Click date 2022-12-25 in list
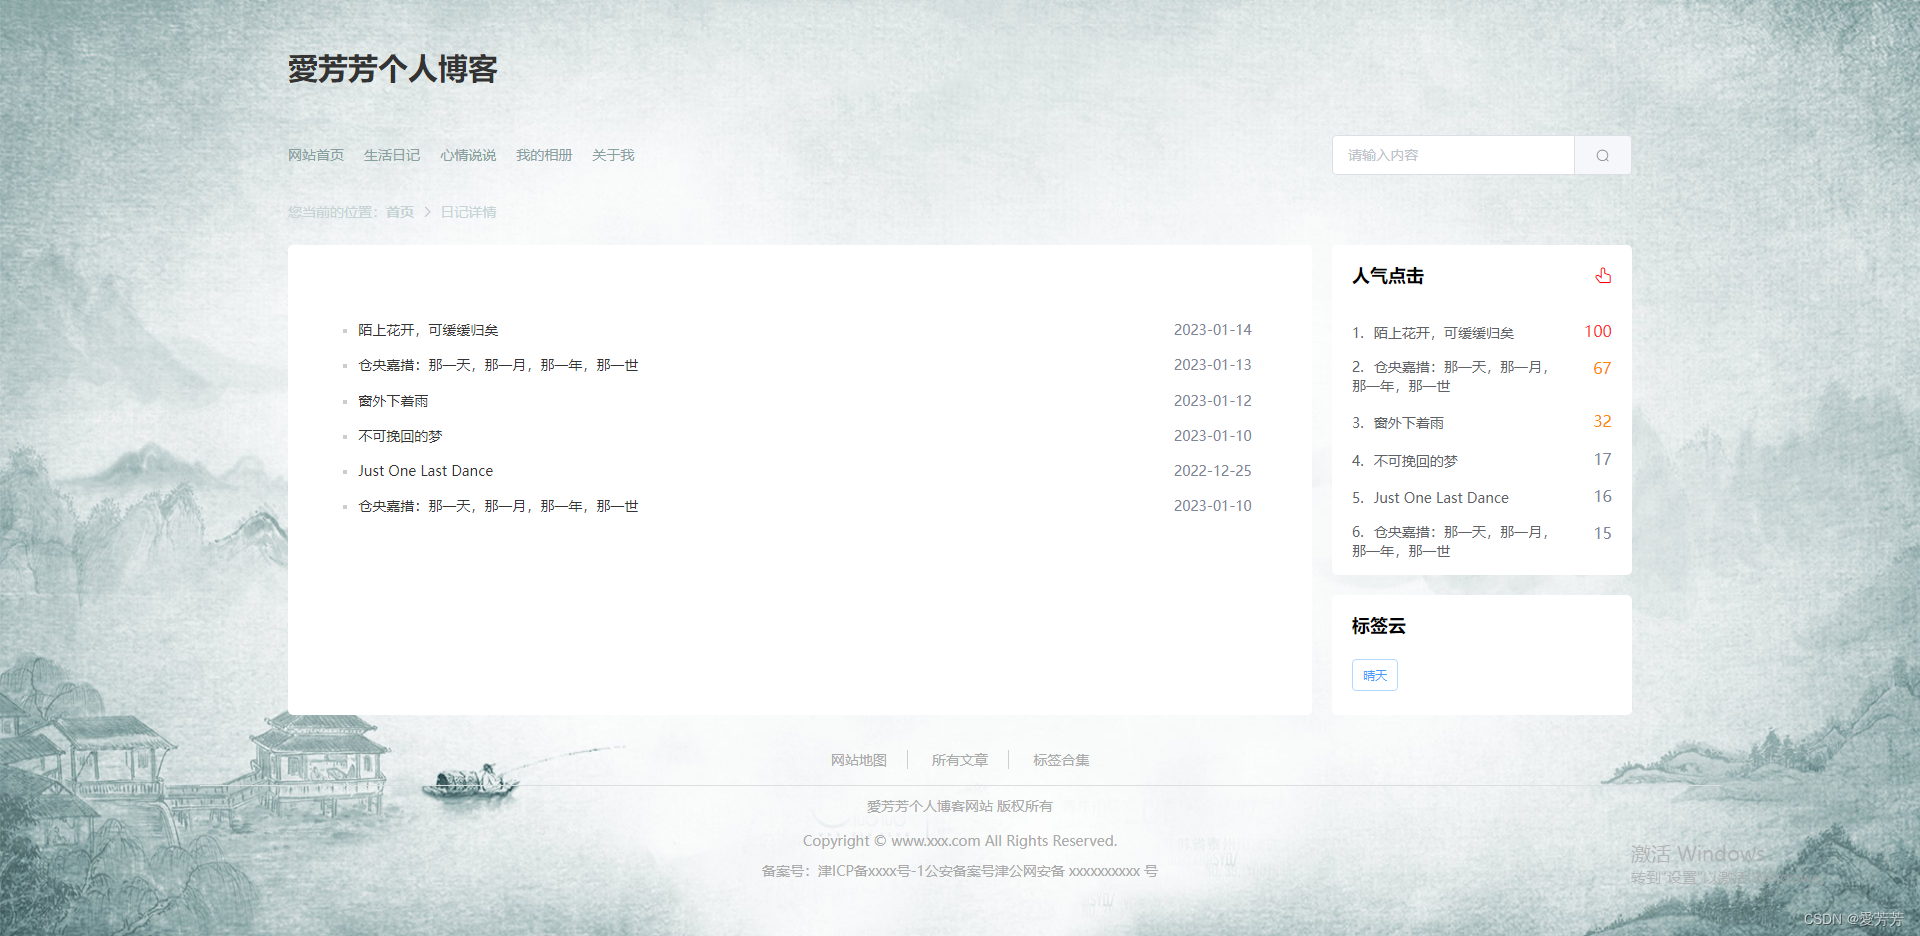1920x936 pixels. pyautogui.click(x=1212, y=471)
